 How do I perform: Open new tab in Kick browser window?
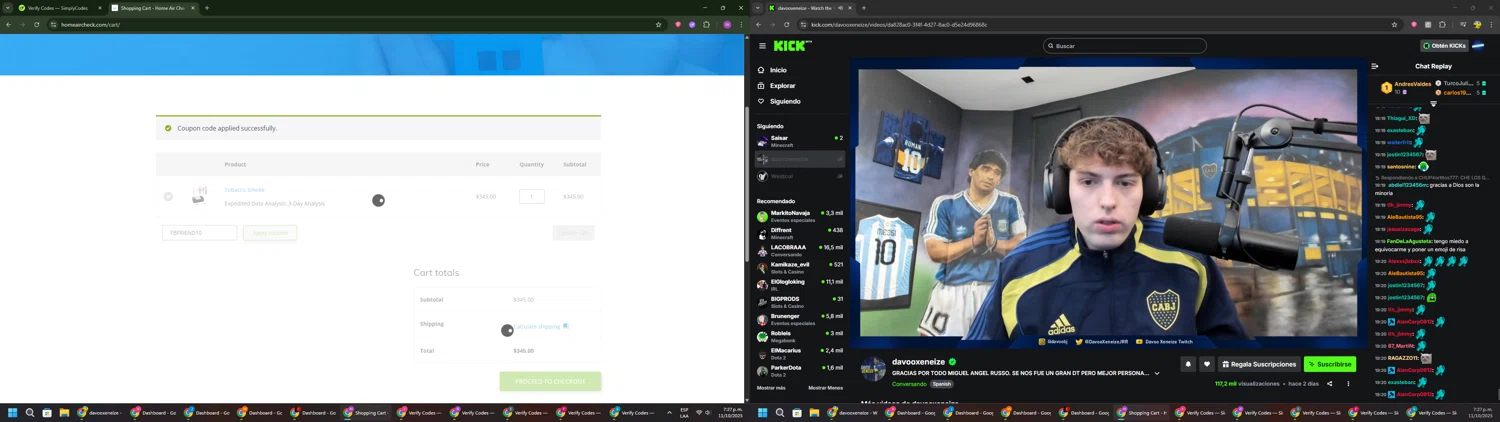click(864, 8)
